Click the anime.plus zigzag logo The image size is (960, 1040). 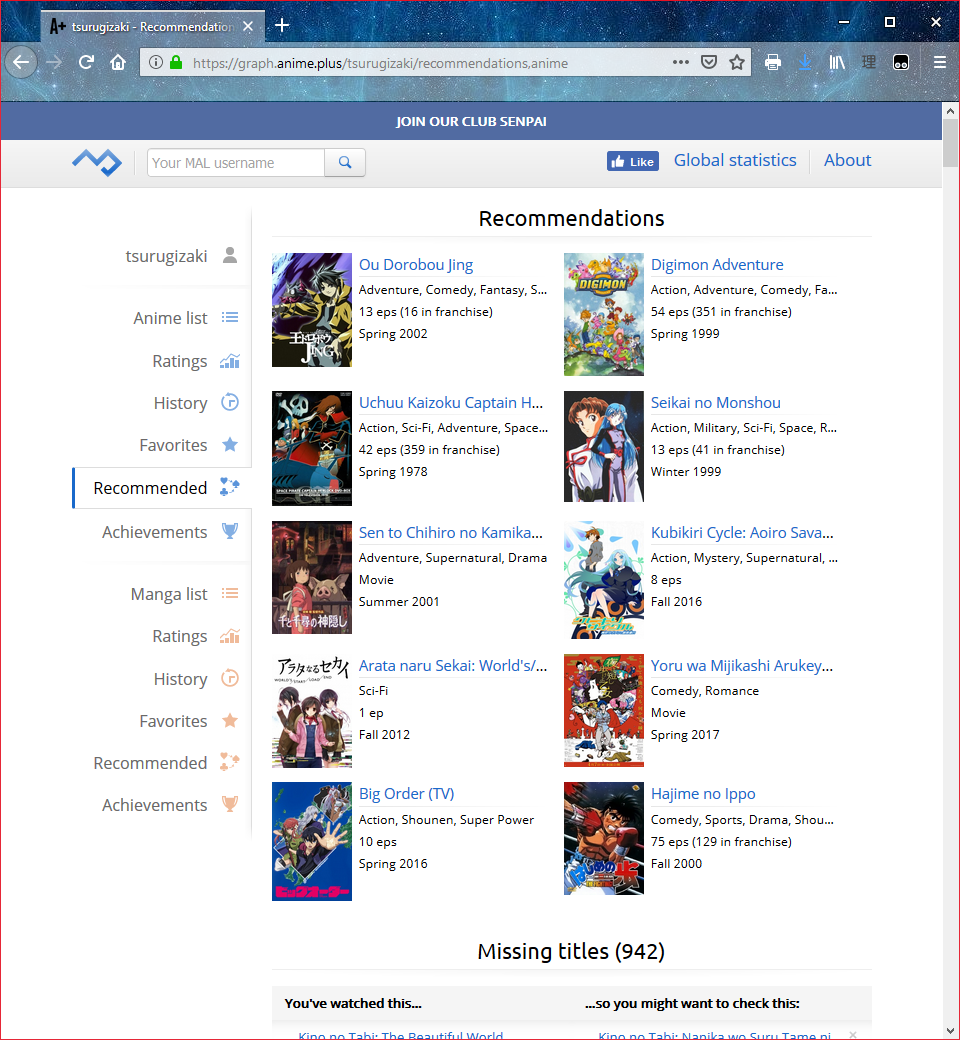pos(97,162)
